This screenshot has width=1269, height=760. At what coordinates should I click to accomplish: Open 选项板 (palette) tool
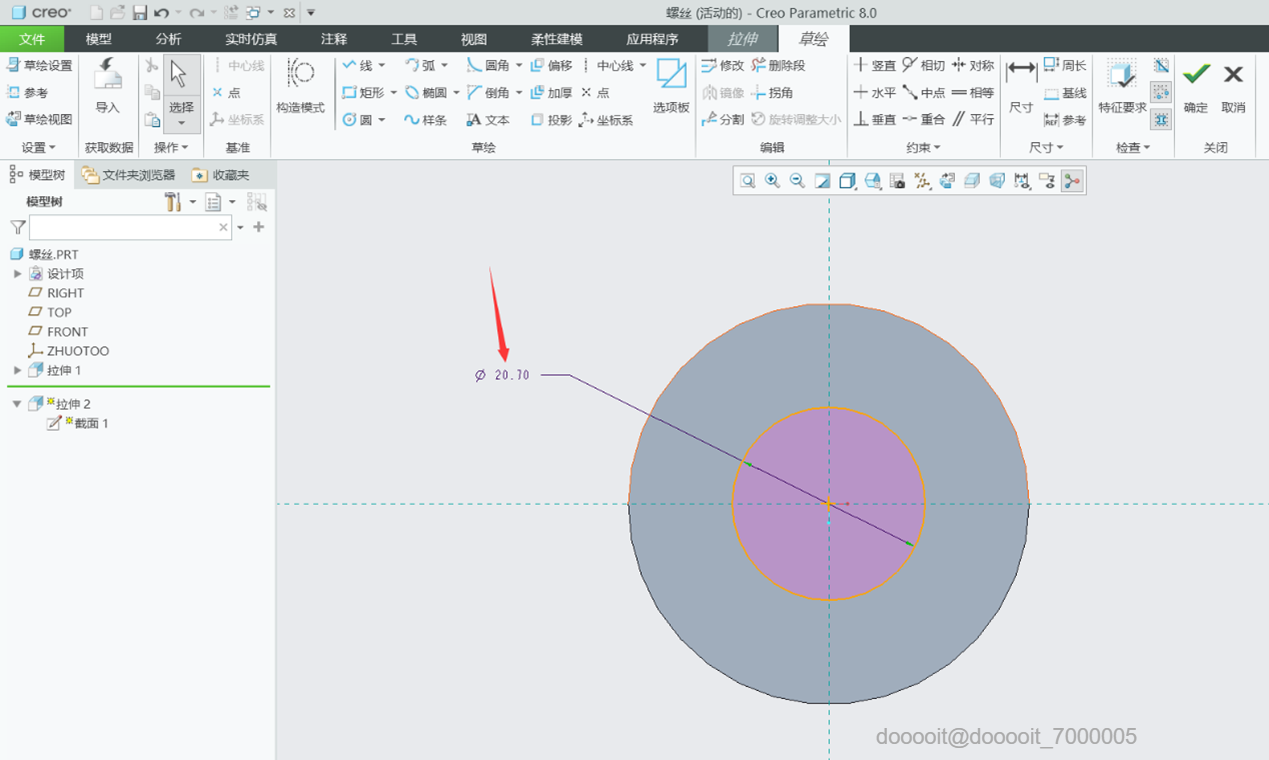[x=671, y=86]
